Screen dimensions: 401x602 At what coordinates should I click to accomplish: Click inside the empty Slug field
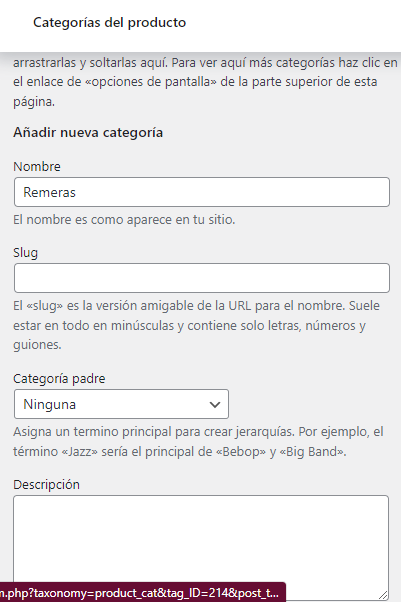pos(202,278)
